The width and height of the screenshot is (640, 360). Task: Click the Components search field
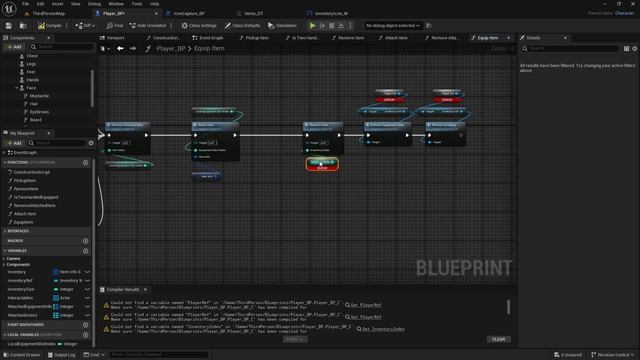[61, 47]
